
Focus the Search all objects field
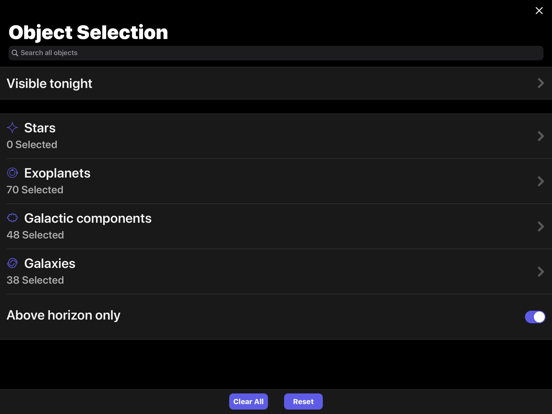276,53
